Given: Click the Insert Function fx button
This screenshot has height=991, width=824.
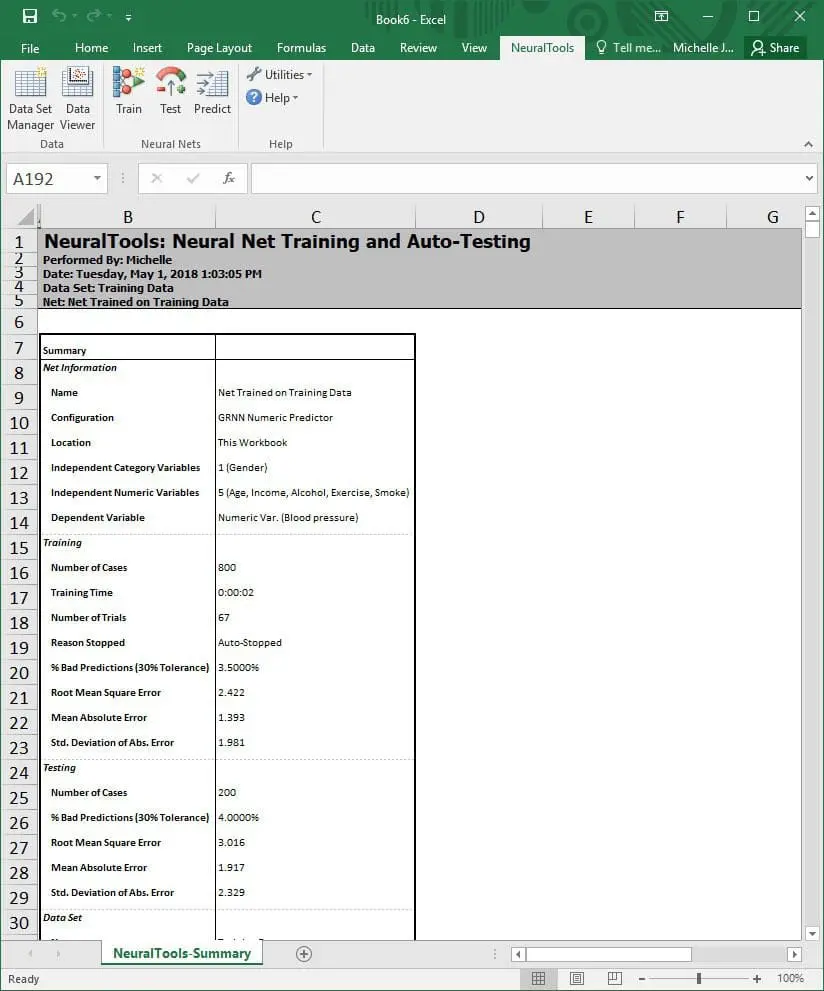Looking at the screenshot, I should pos(229,179).
